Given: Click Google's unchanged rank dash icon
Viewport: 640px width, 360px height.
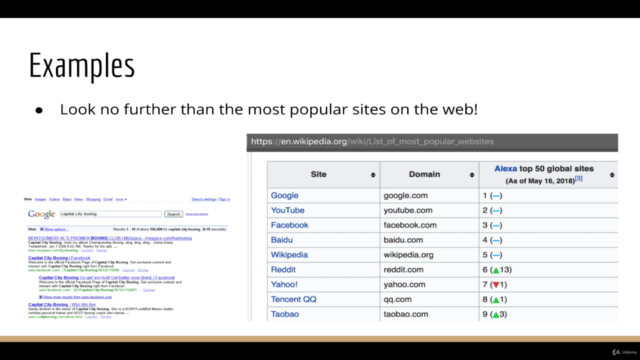Looking at the screenshot, I should [x=496, y=196].
